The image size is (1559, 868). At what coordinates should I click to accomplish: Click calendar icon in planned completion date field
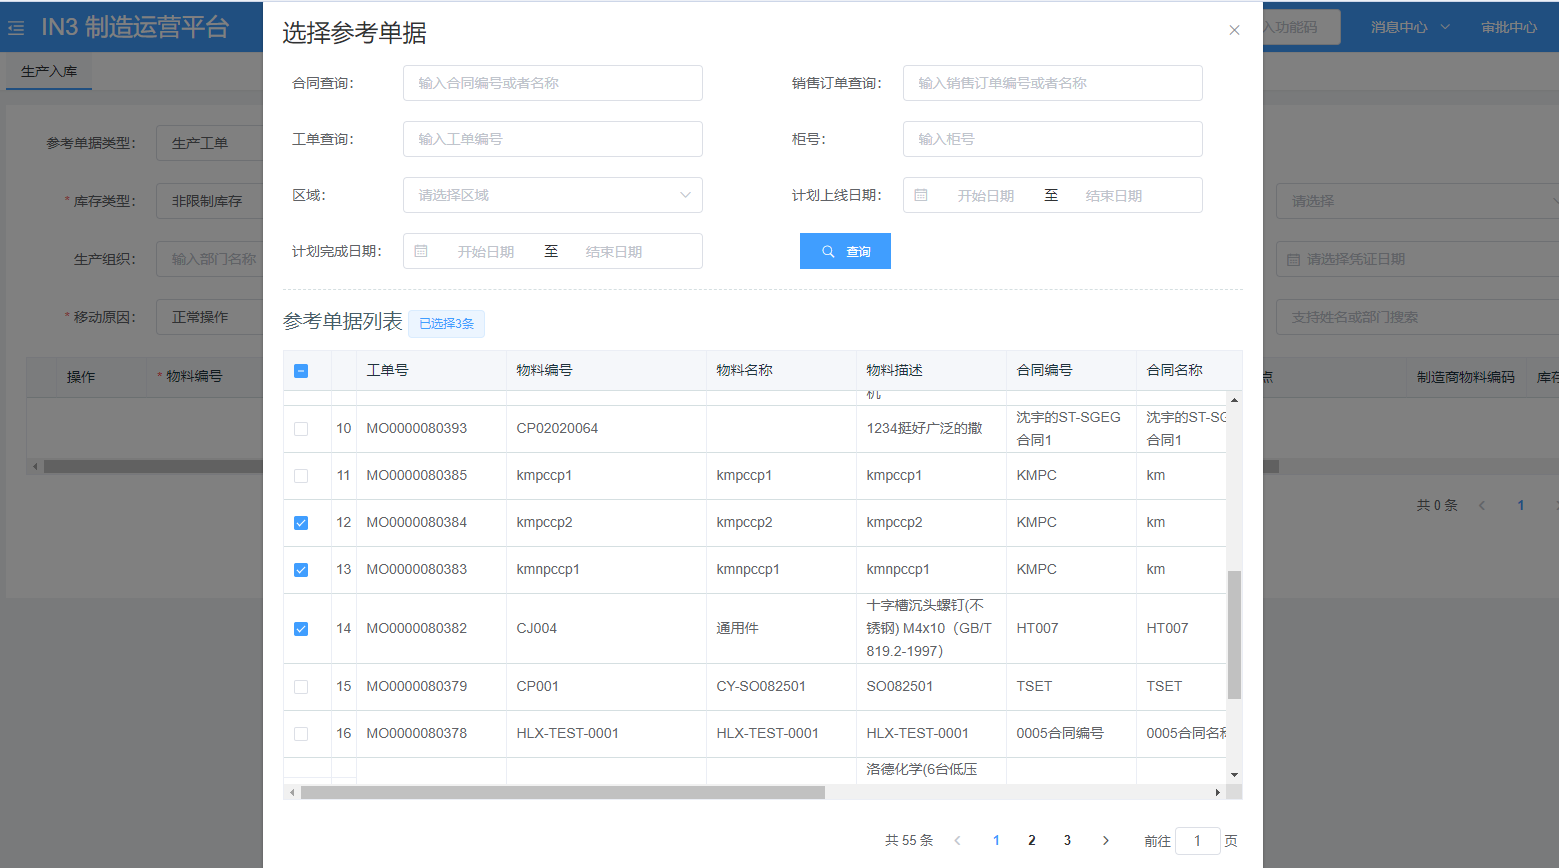coord(421,251)
